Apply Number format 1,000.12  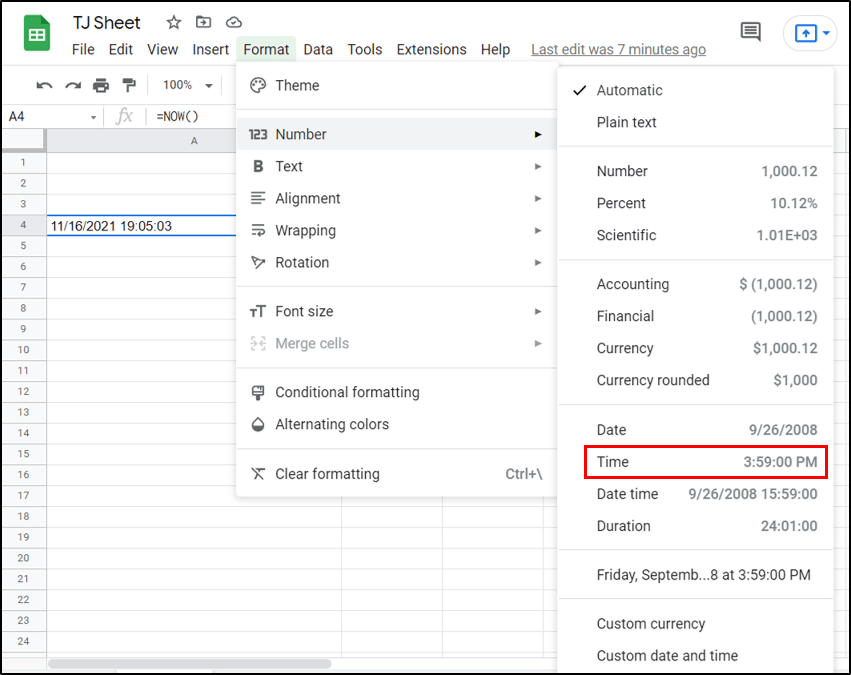[x=695, y=171]
